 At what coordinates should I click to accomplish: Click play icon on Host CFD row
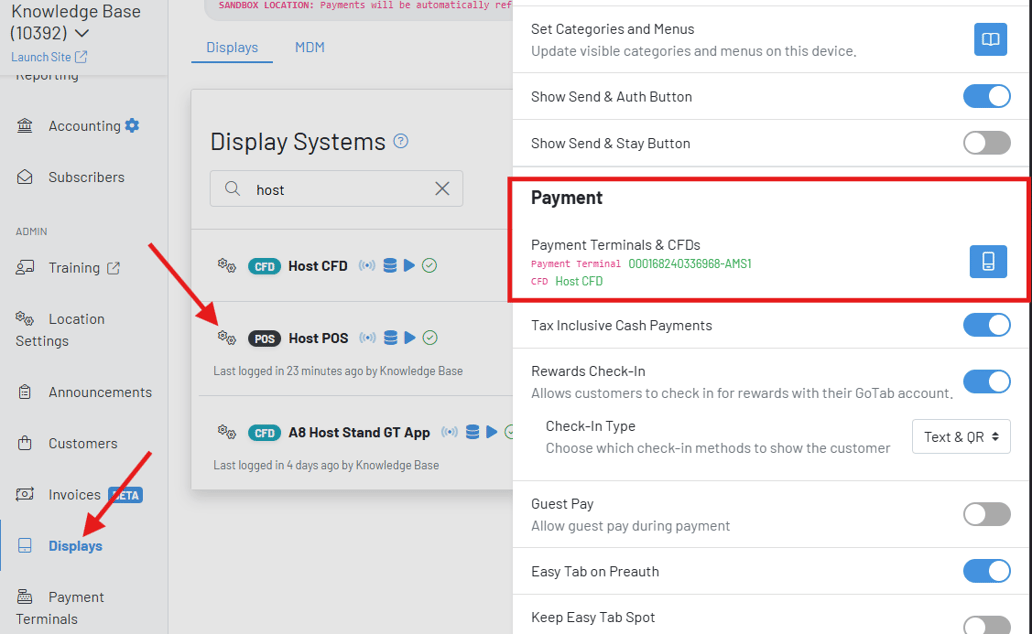(x=409, y=266)
